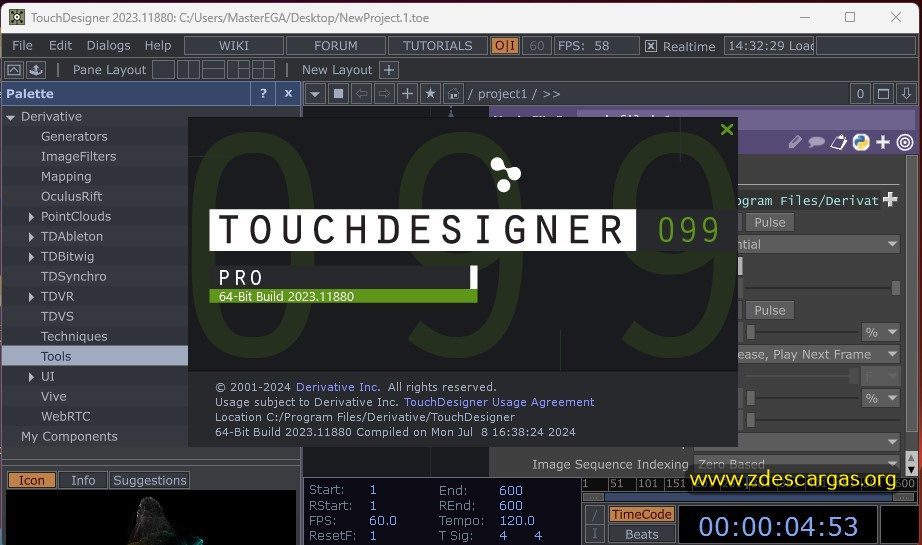Click the target circle icon
Screen dimensions: 922x545
tap(905, 142)
